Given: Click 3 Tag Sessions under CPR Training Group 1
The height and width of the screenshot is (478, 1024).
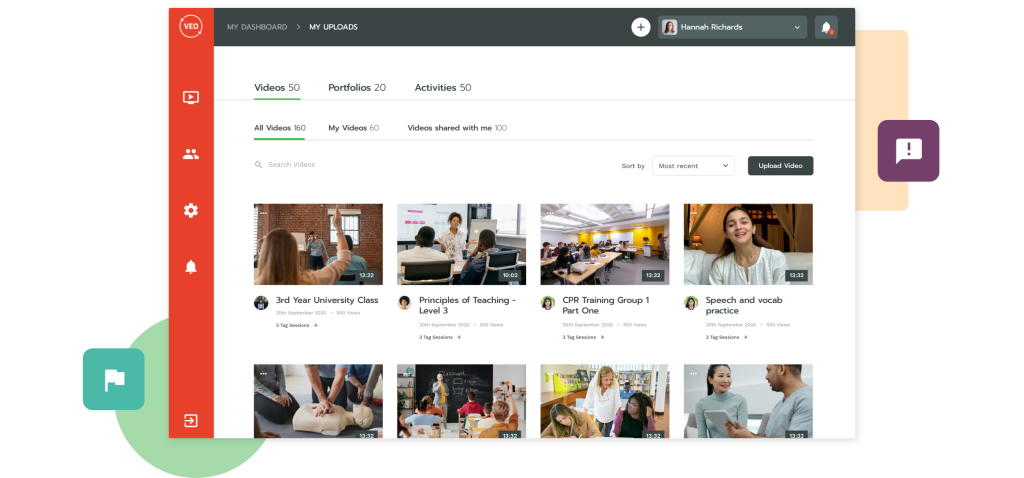Looking at the screenshot, I should pos(579,338).
